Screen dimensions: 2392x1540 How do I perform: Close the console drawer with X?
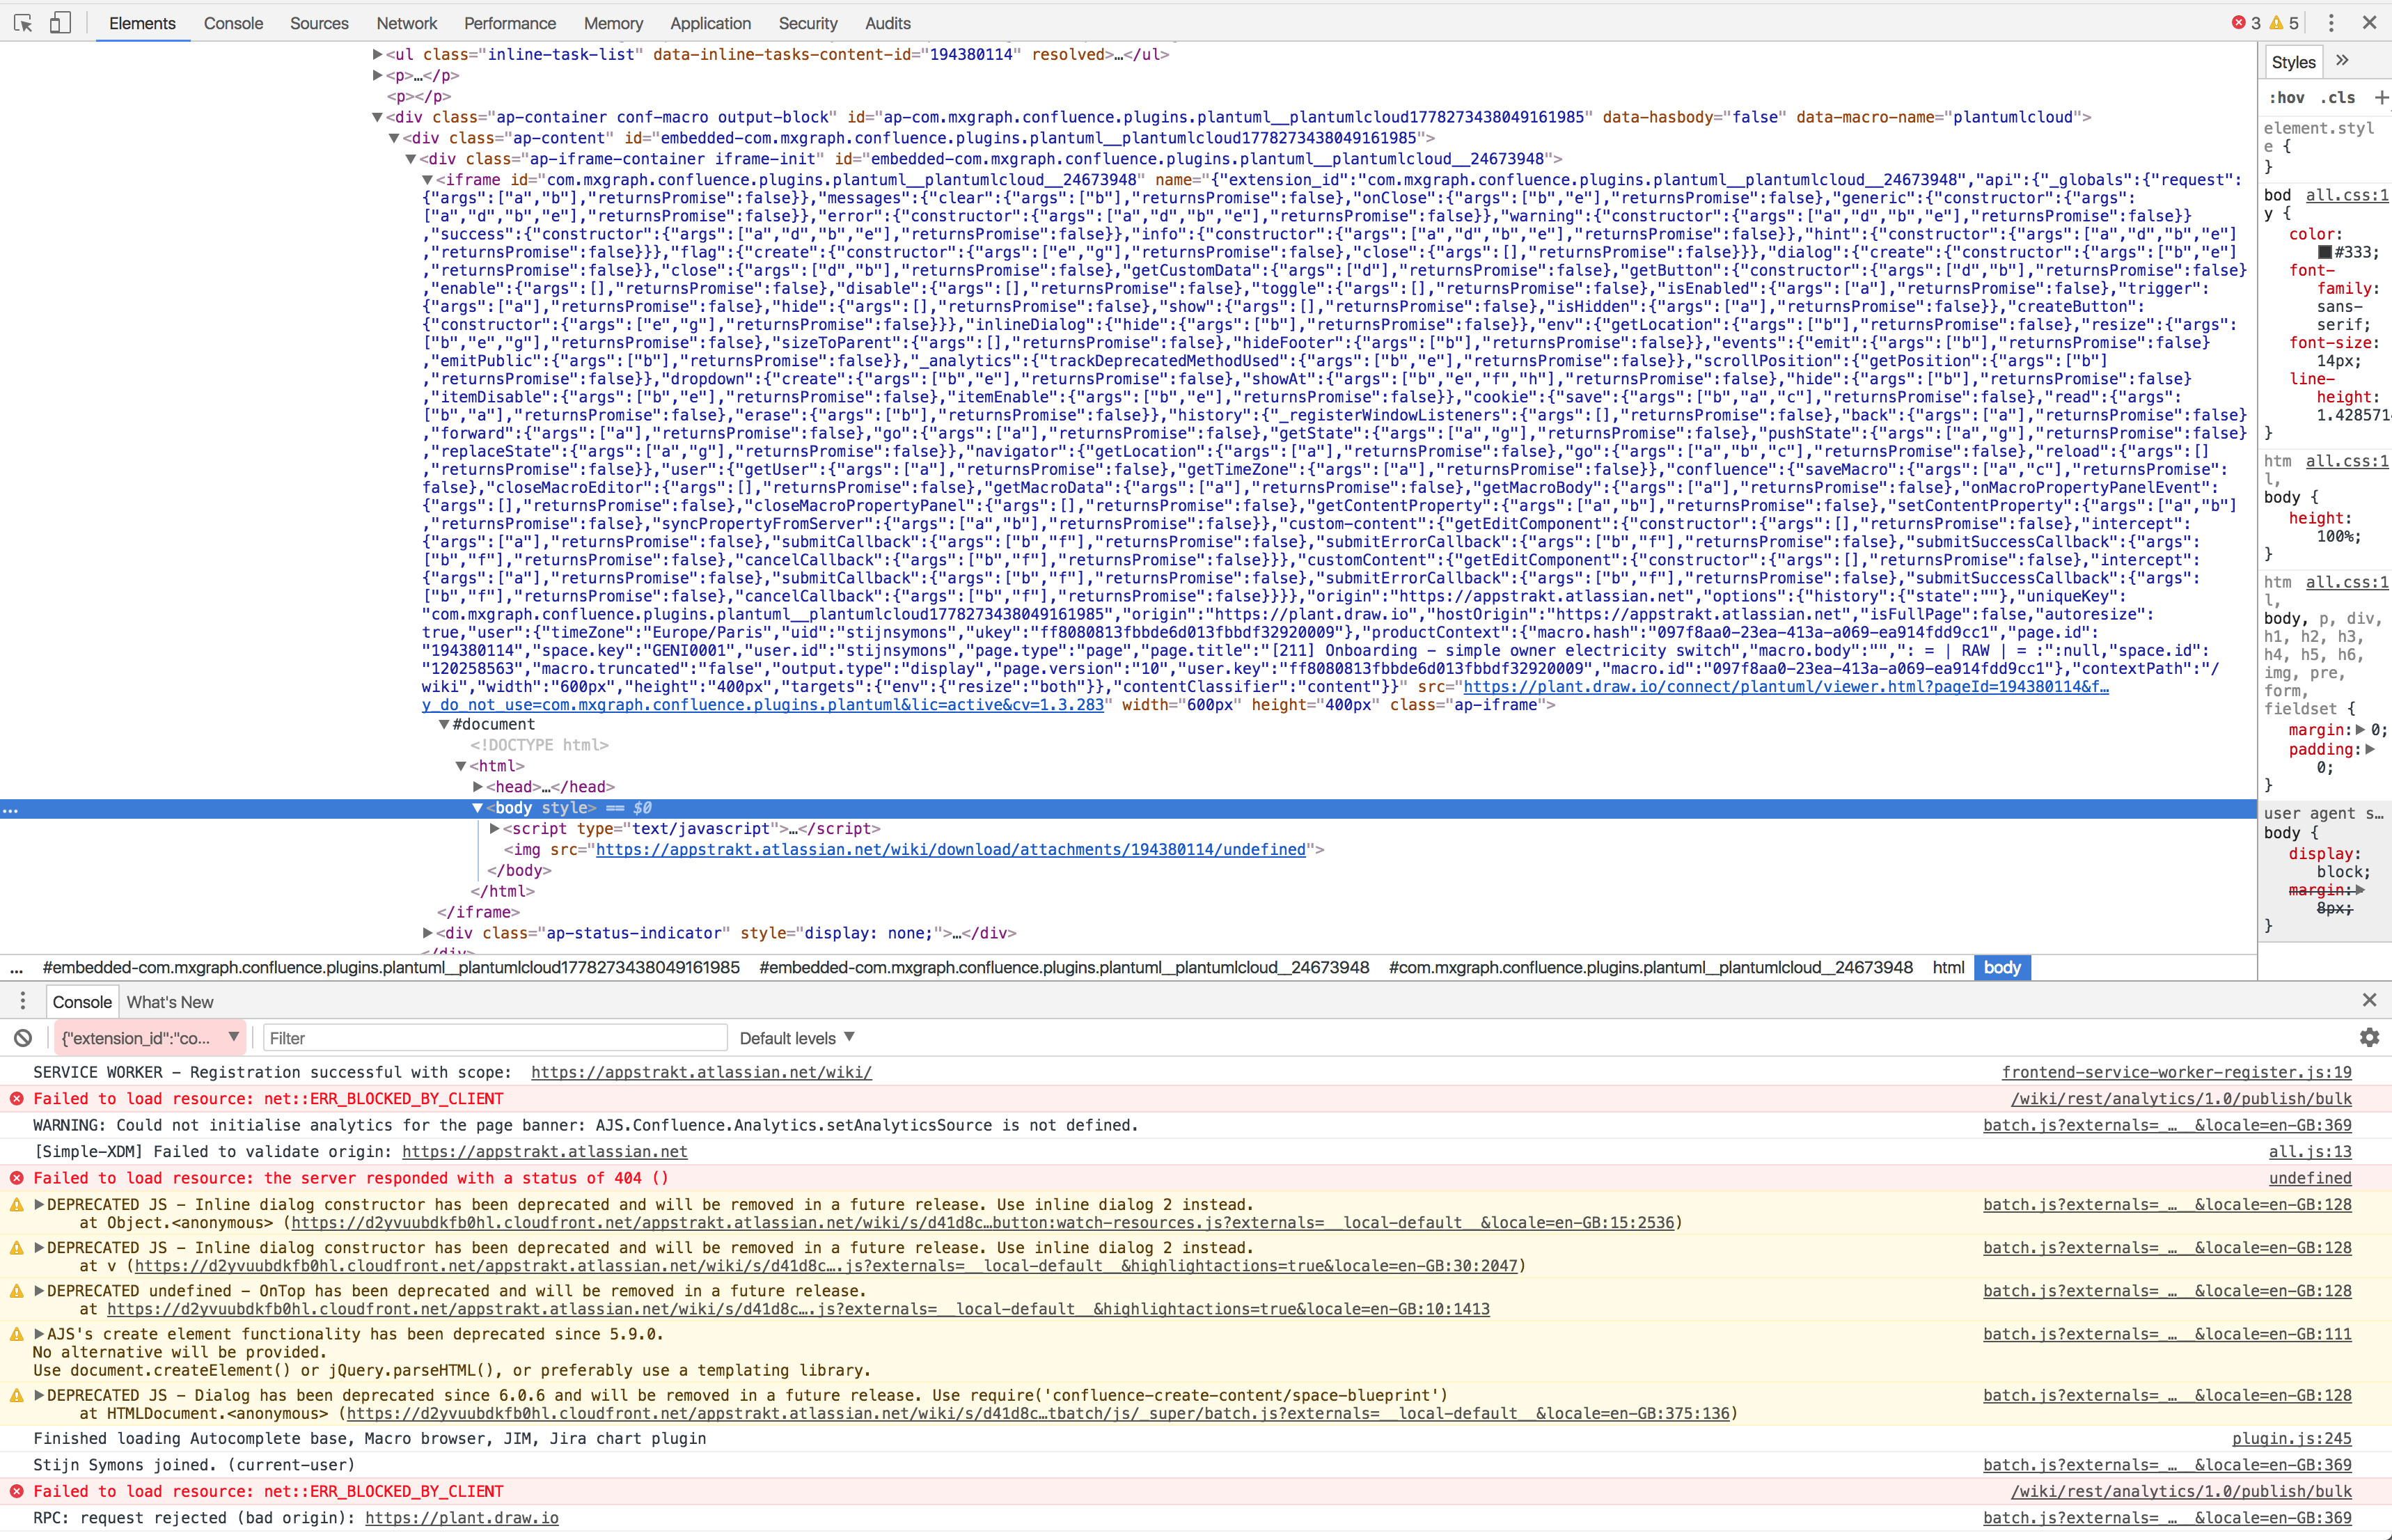point(2369,1000)
